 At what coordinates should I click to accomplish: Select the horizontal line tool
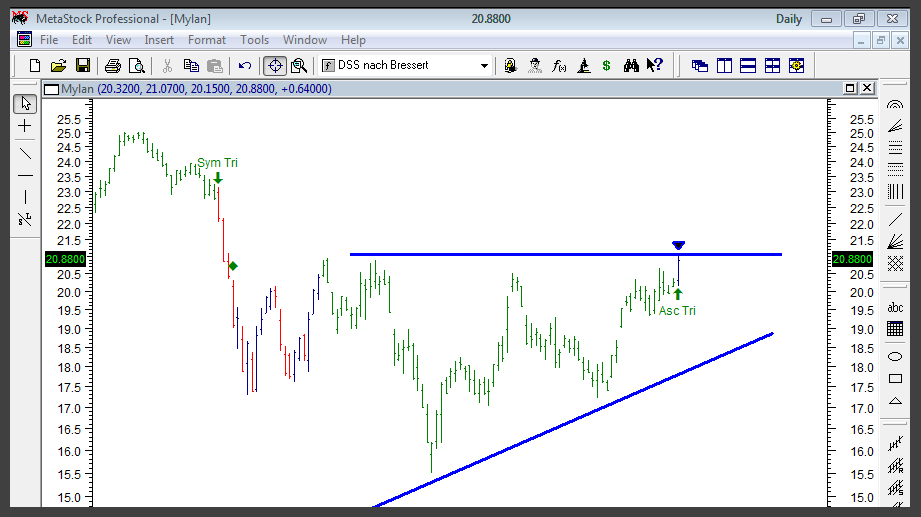(25, 176)
